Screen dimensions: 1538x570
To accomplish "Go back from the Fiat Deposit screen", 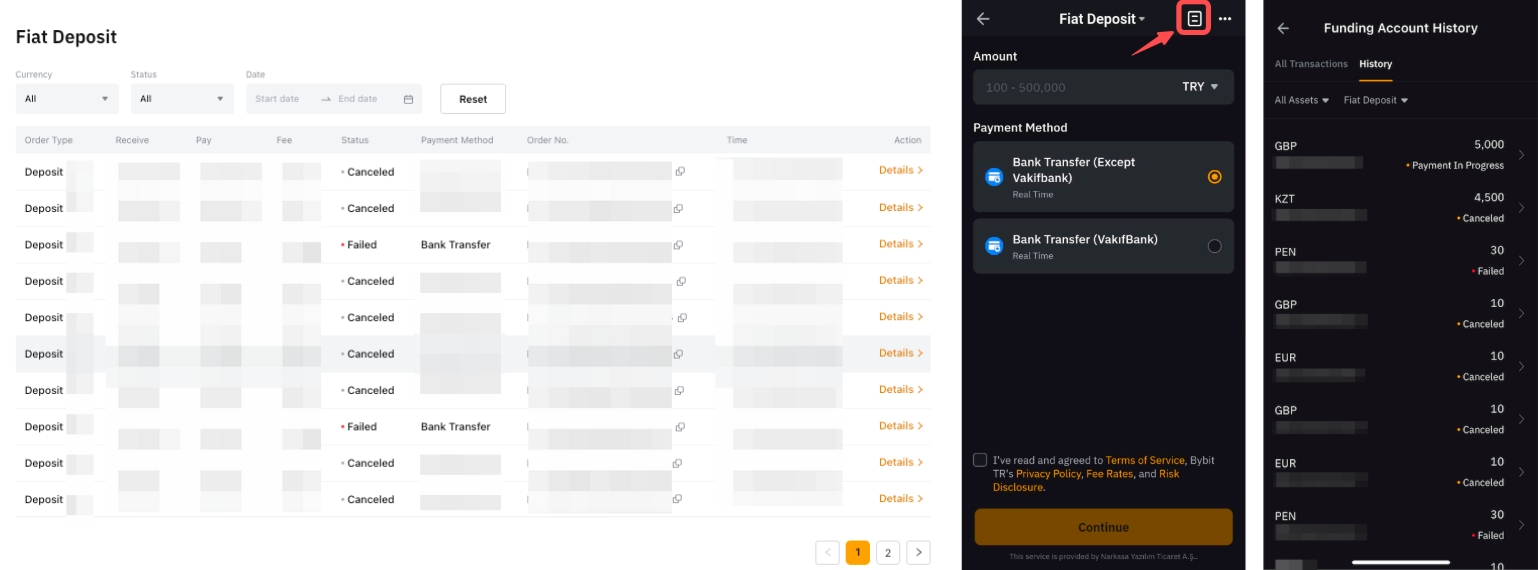I will [983, 19].
